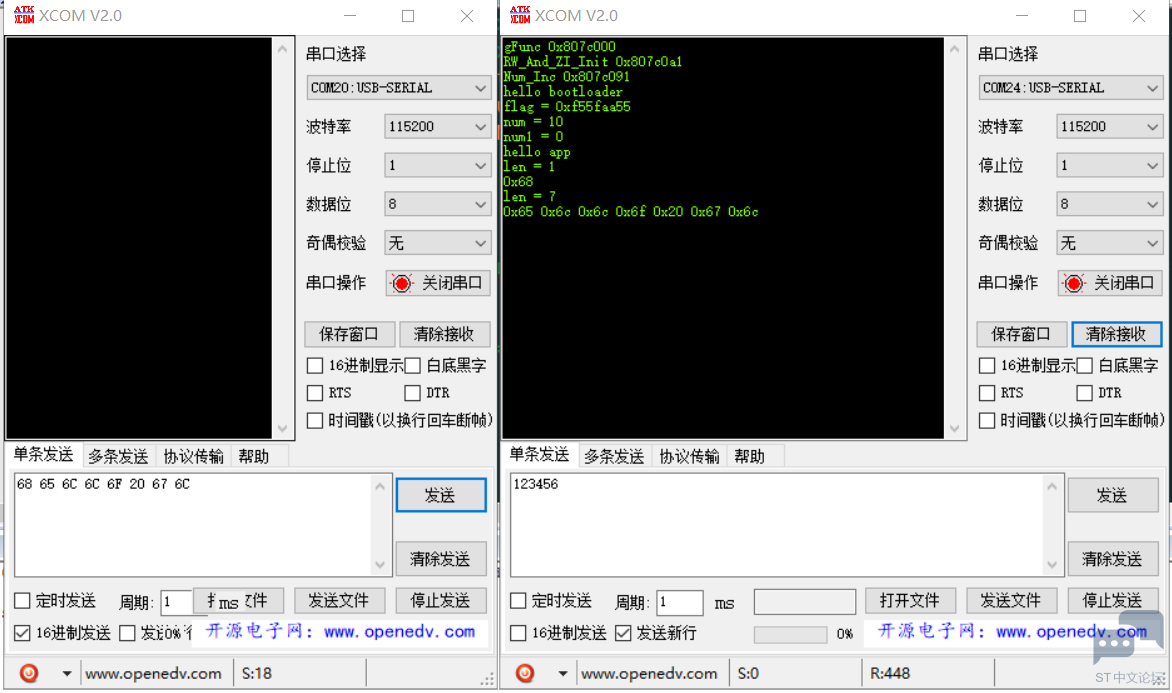Click 清除发送 in left window
This screenshot has width=1172, height=693.
pyautogui.click(x=440, y=559)
